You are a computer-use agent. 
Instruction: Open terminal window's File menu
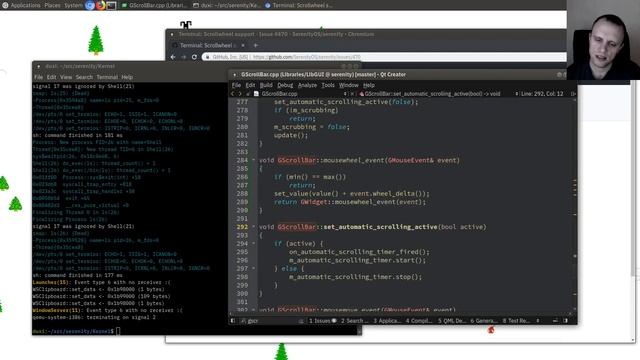pos(38,77)
